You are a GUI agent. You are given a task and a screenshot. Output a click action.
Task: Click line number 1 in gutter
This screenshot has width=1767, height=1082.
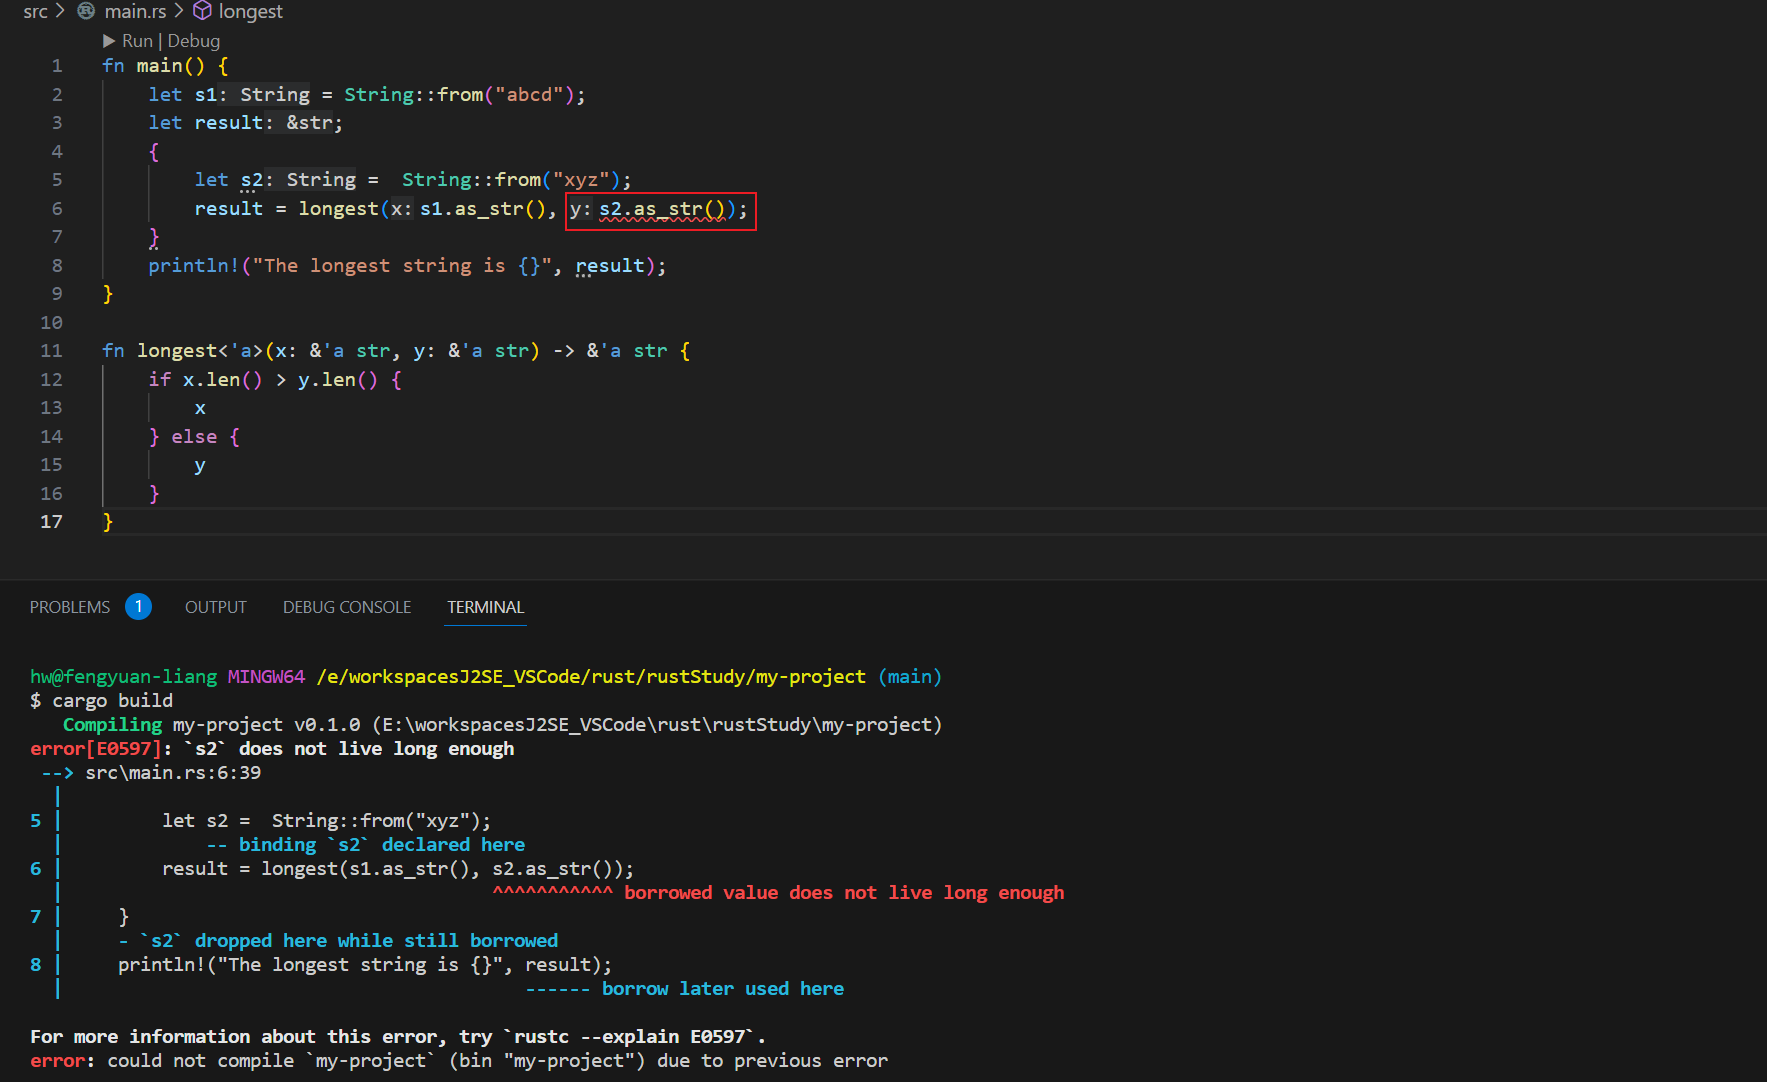tap(57, 66)
